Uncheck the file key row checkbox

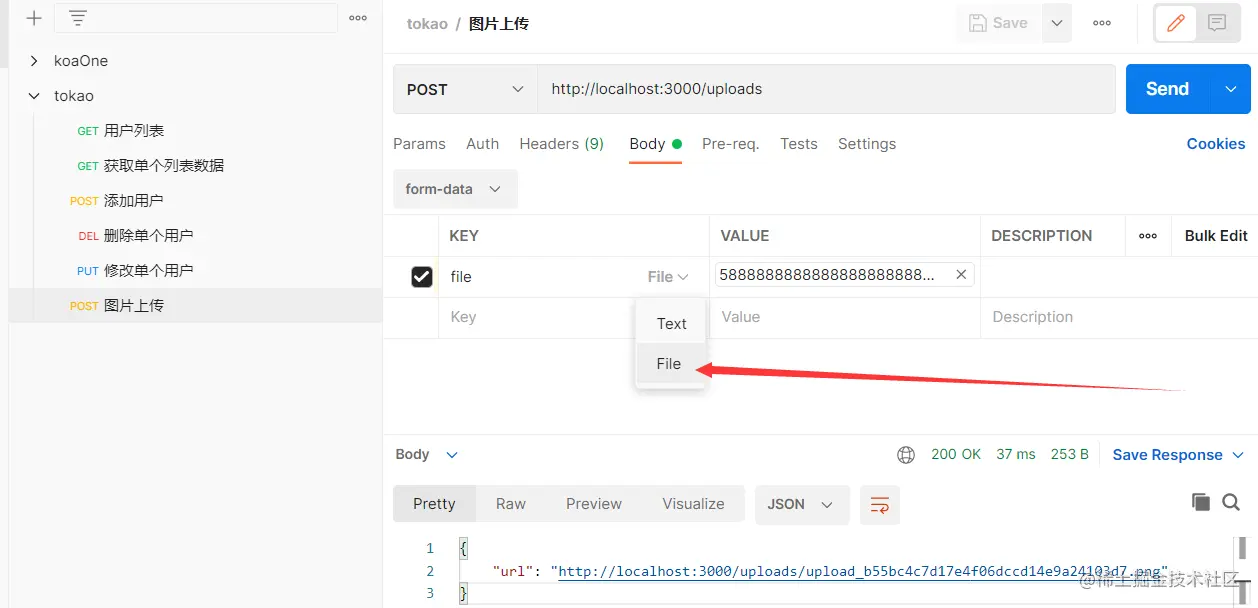point(422,277)
